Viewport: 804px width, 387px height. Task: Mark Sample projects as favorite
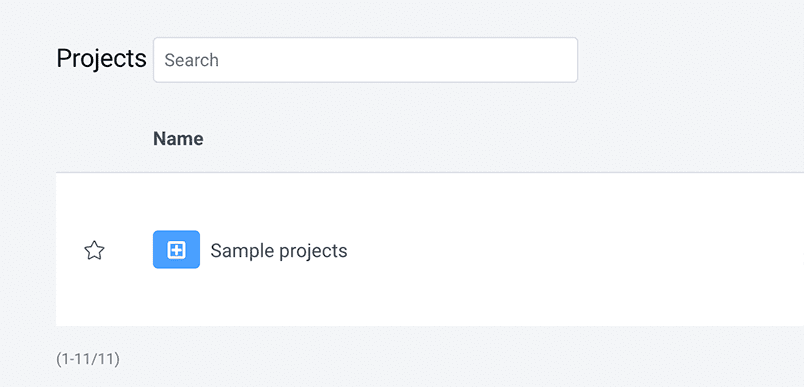coord(94,251)
